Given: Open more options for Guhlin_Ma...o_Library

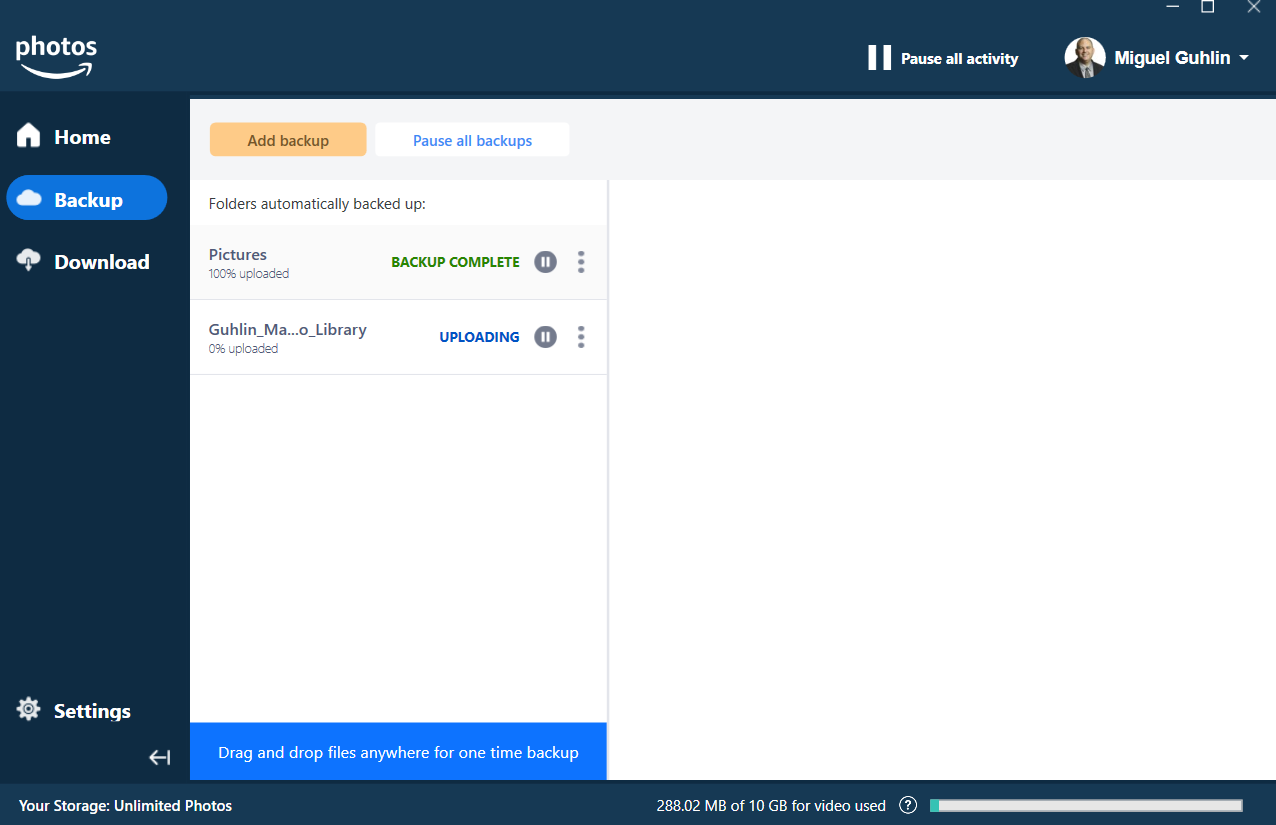Looking at the screenshot, I should 581,337.
